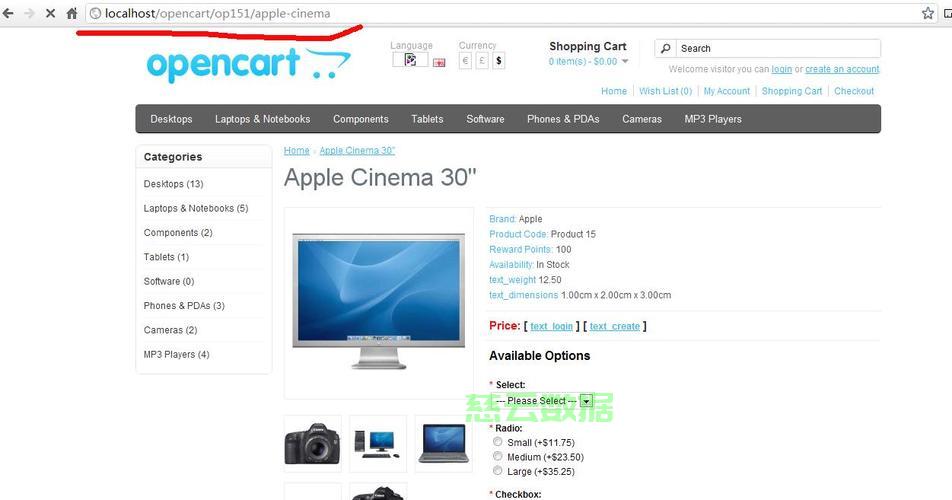Open the Please Select dropdown
This screenshot has width=952, height=500.
click(x=542, y=400)
